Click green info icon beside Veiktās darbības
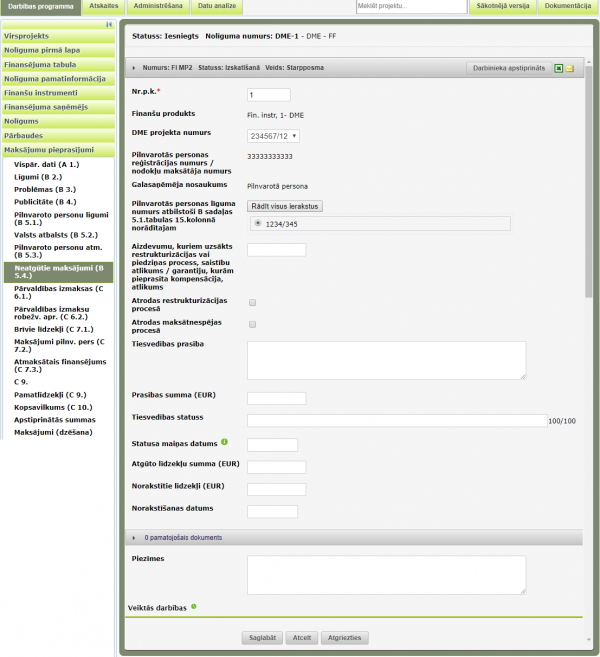Image resolution: width=600 pixels, height=657 pixels. coord(194,606)
